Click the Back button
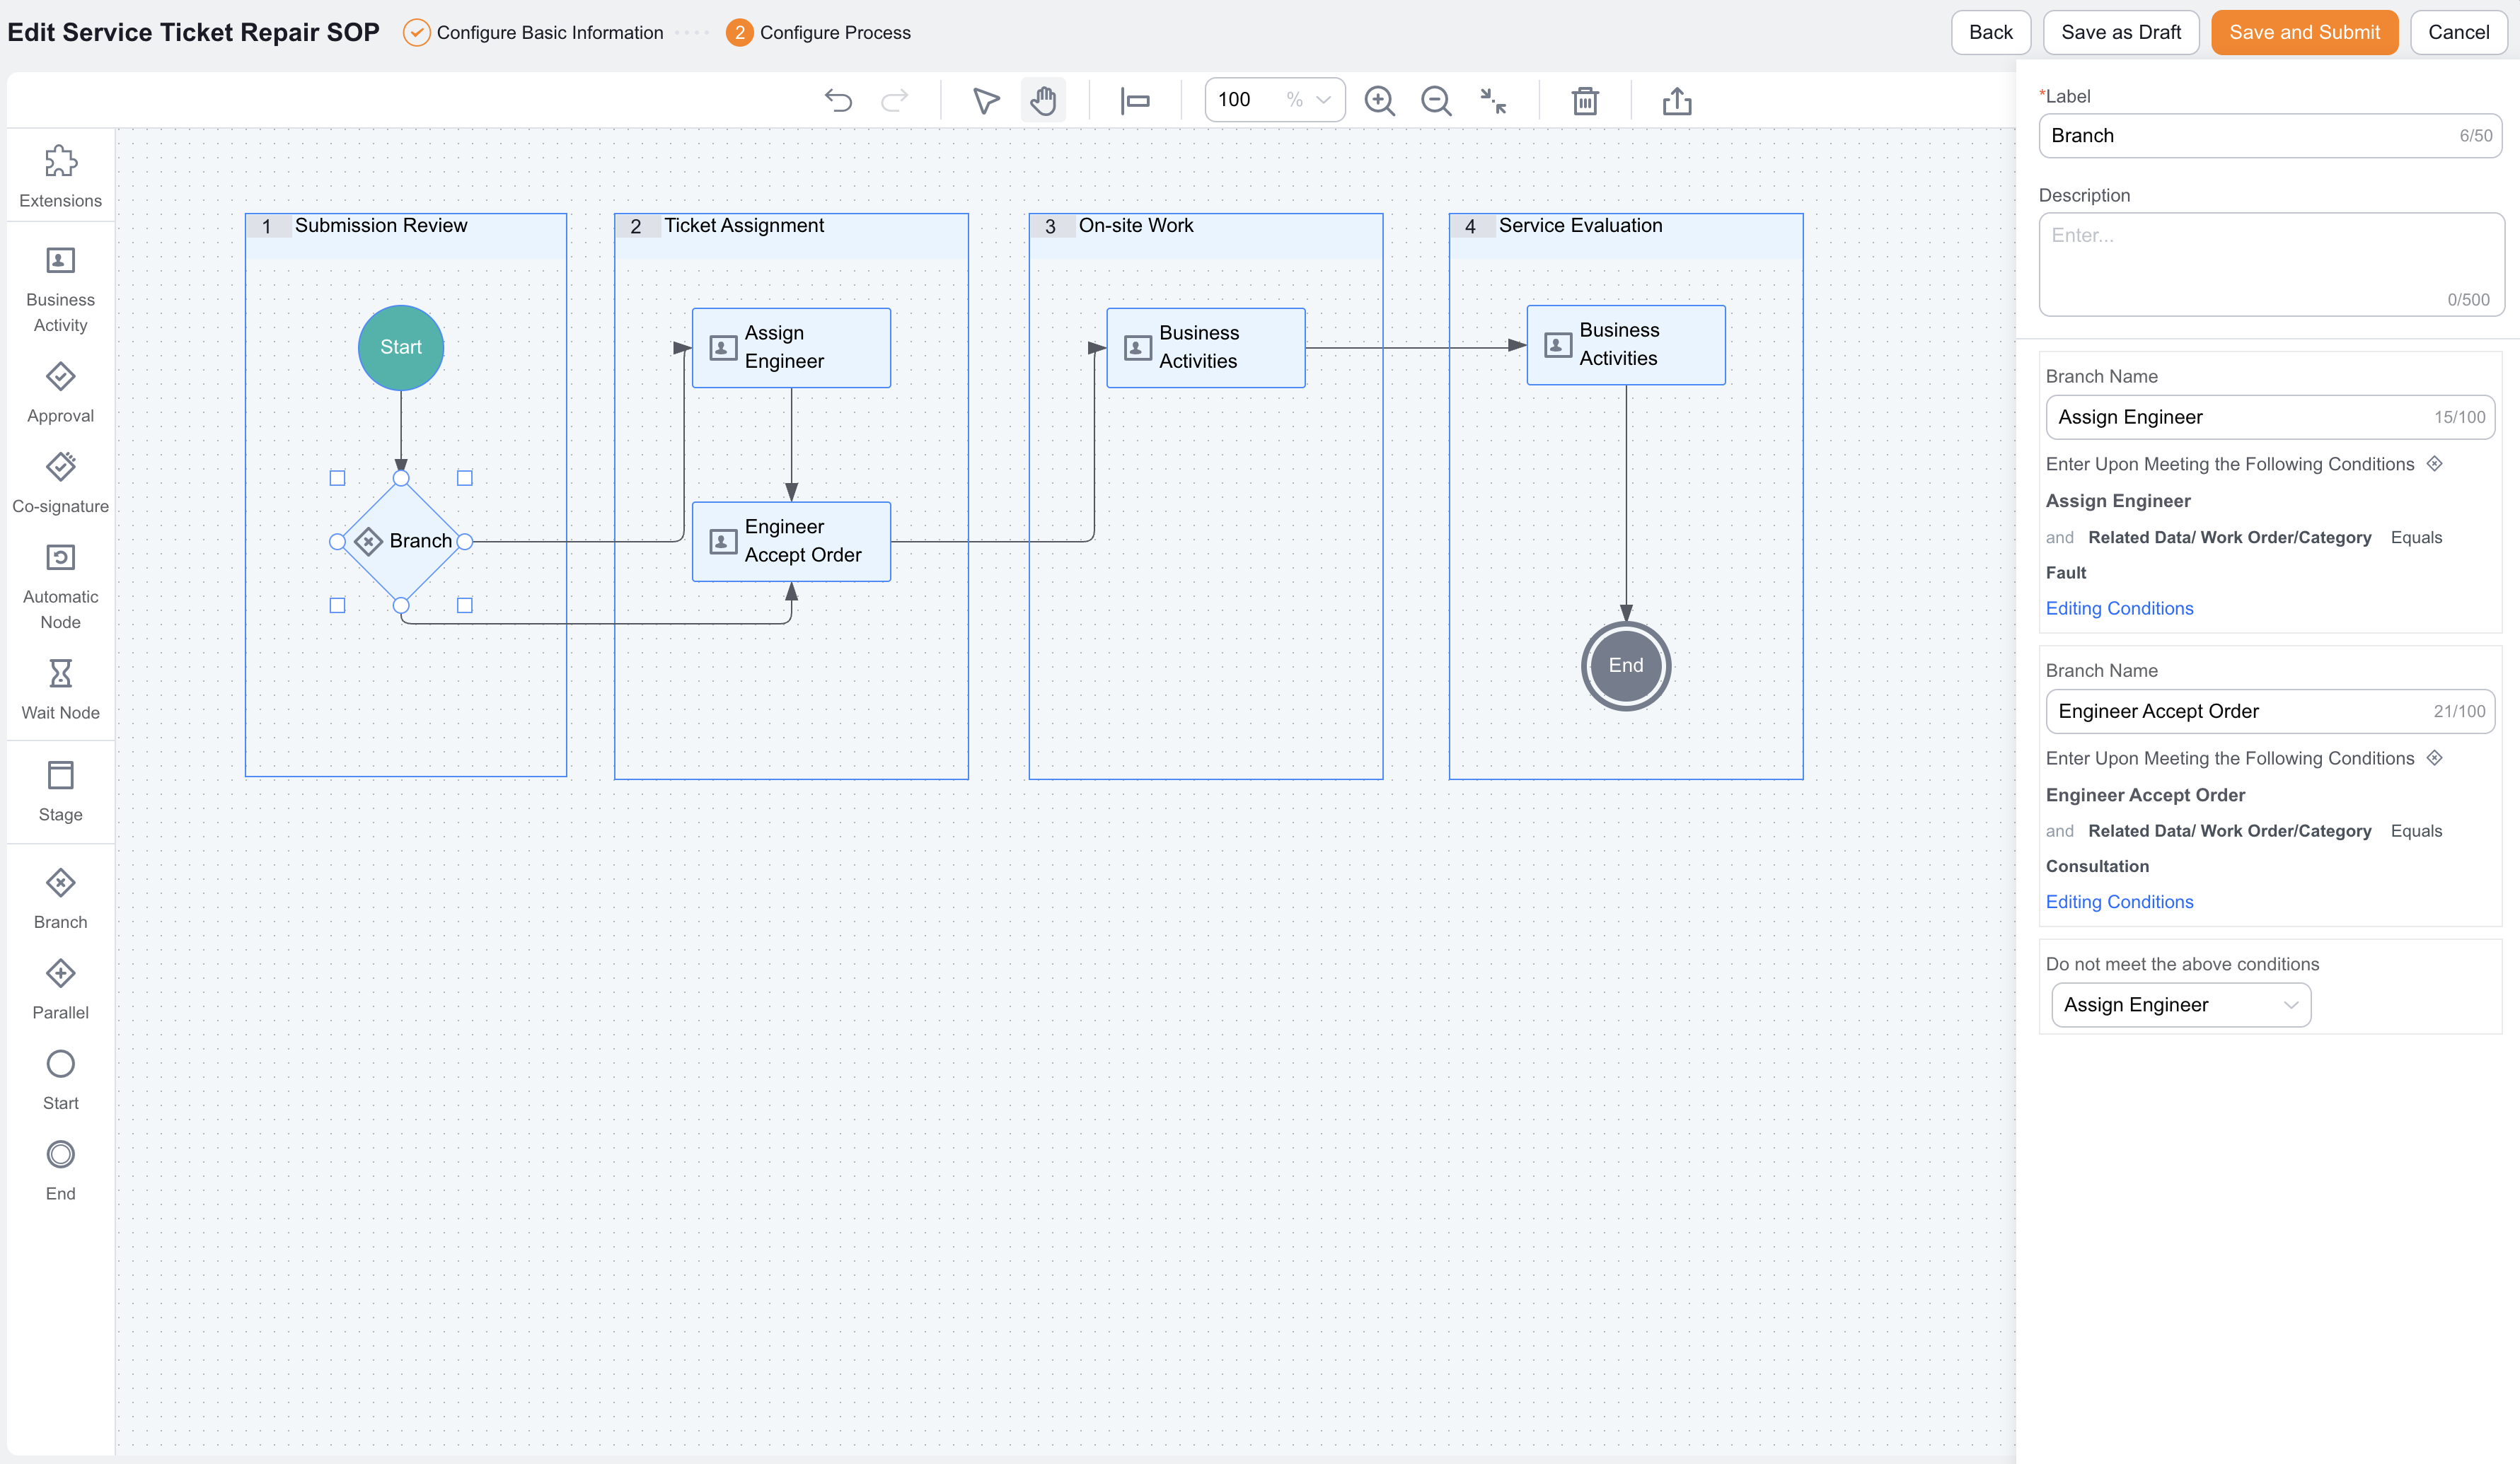2520x1464 pixels. (x=1990, y=32)
